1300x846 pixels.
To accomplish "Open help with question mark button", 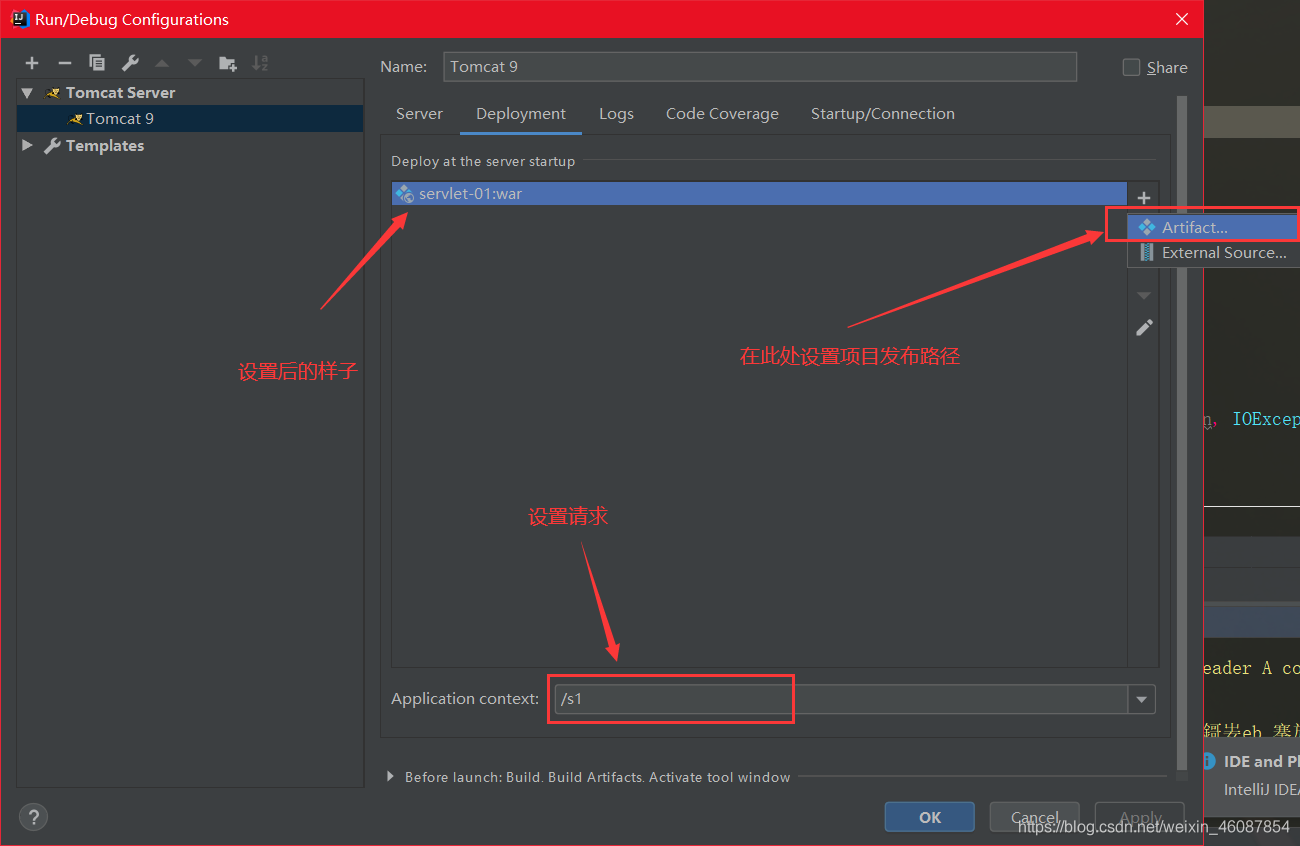I will (33, 816).
